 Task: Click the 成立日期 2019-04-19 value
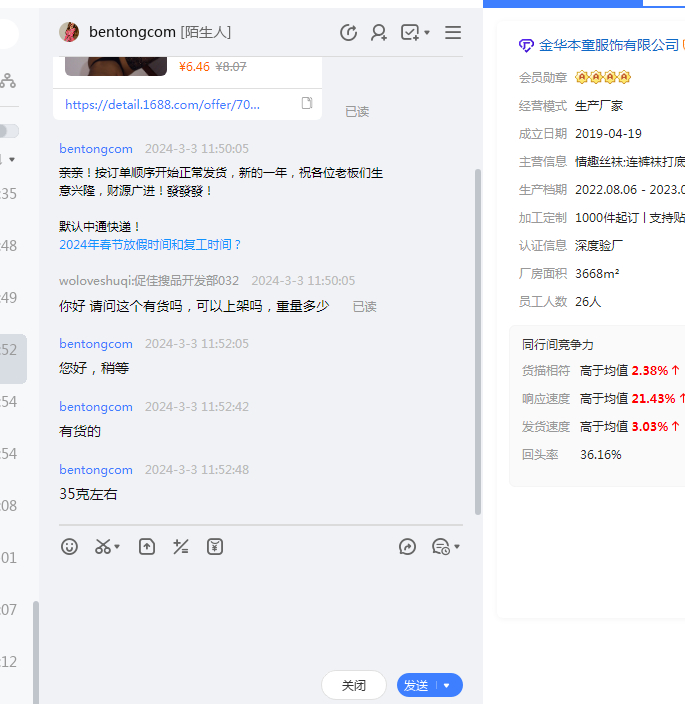click(608, 134)
